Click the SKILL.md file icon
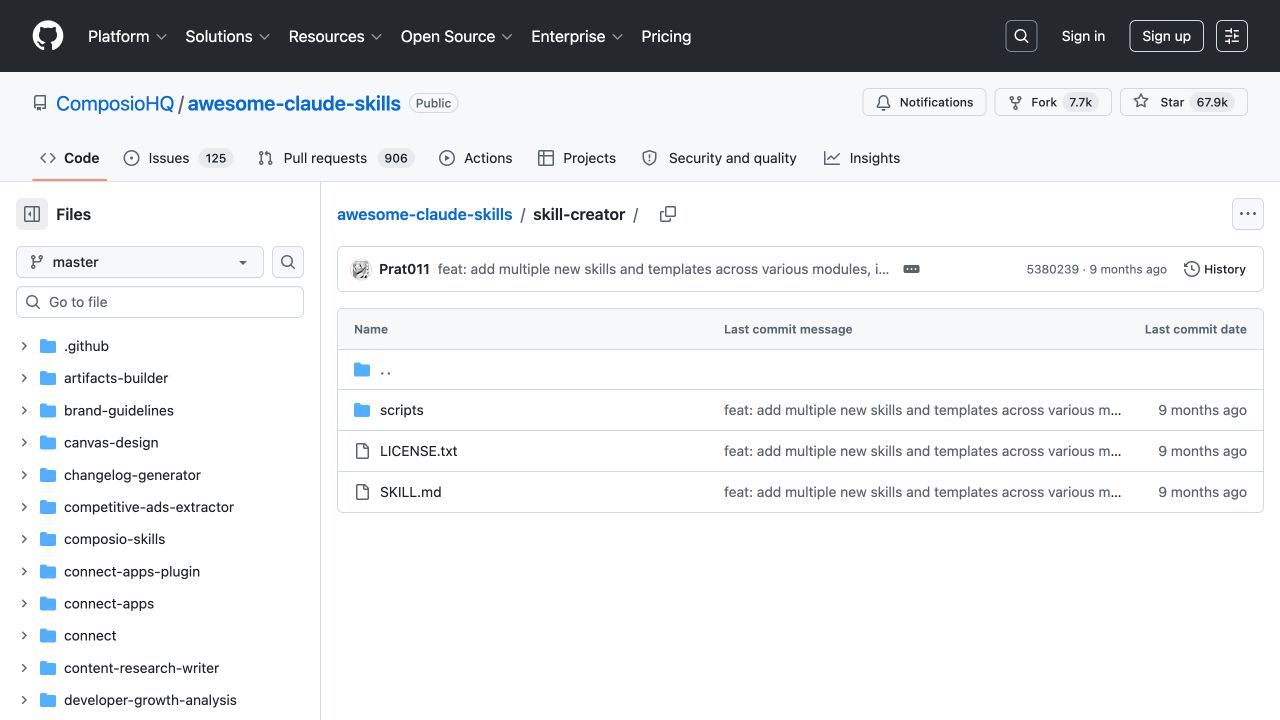Image resolution: width=1280 pixels, height=720 pixels. pyautogui.click(x=362, y=492)
